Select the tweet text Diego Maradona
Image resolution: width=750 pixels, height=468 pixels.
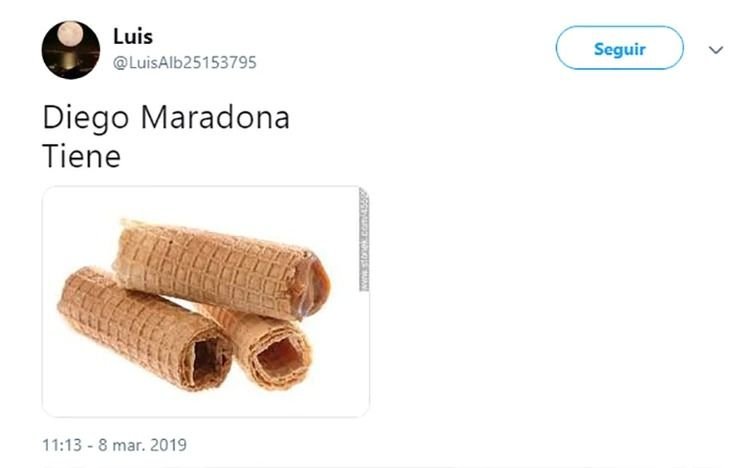166,118
